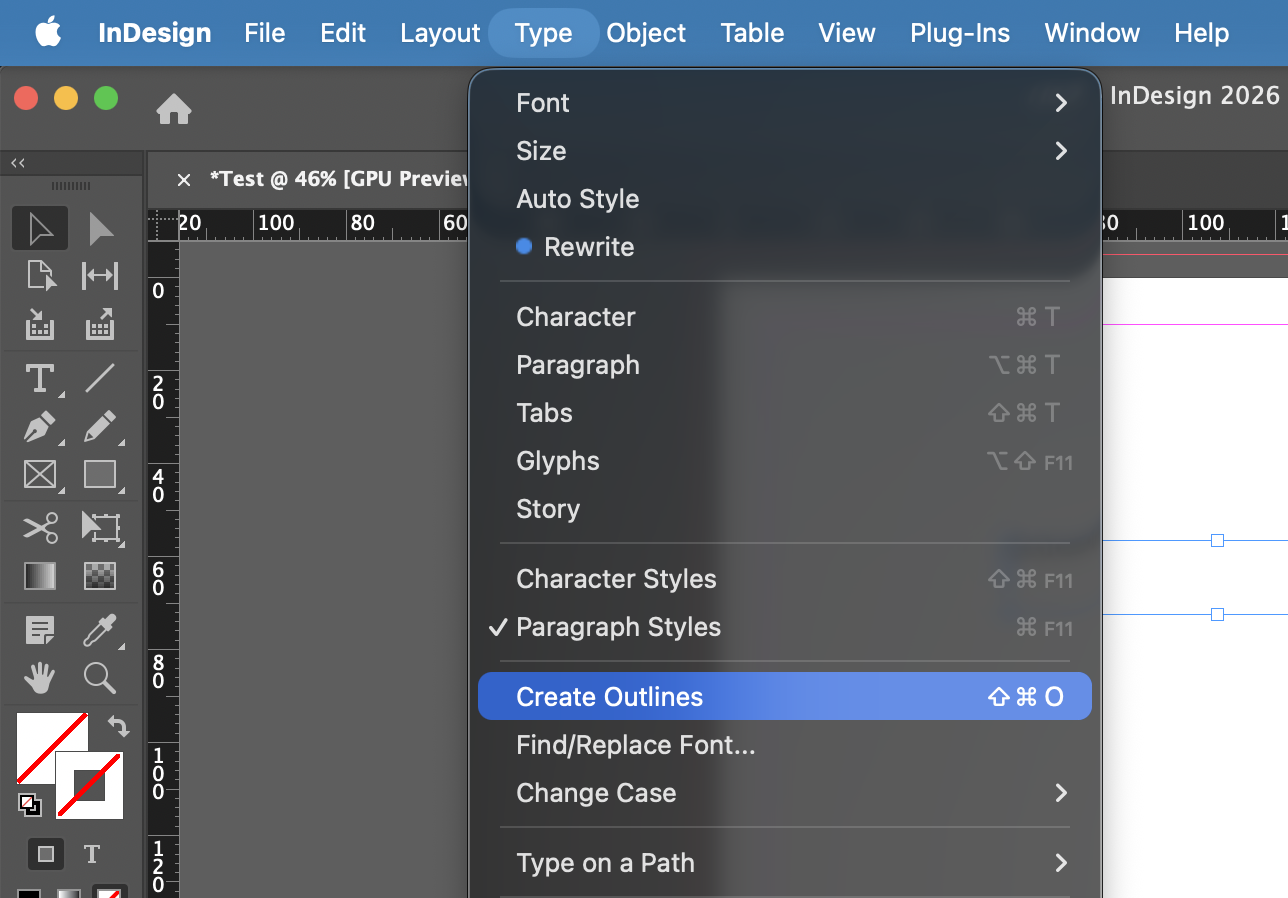
Task: Reset to default fill and stroke
Action: [29, 803]
